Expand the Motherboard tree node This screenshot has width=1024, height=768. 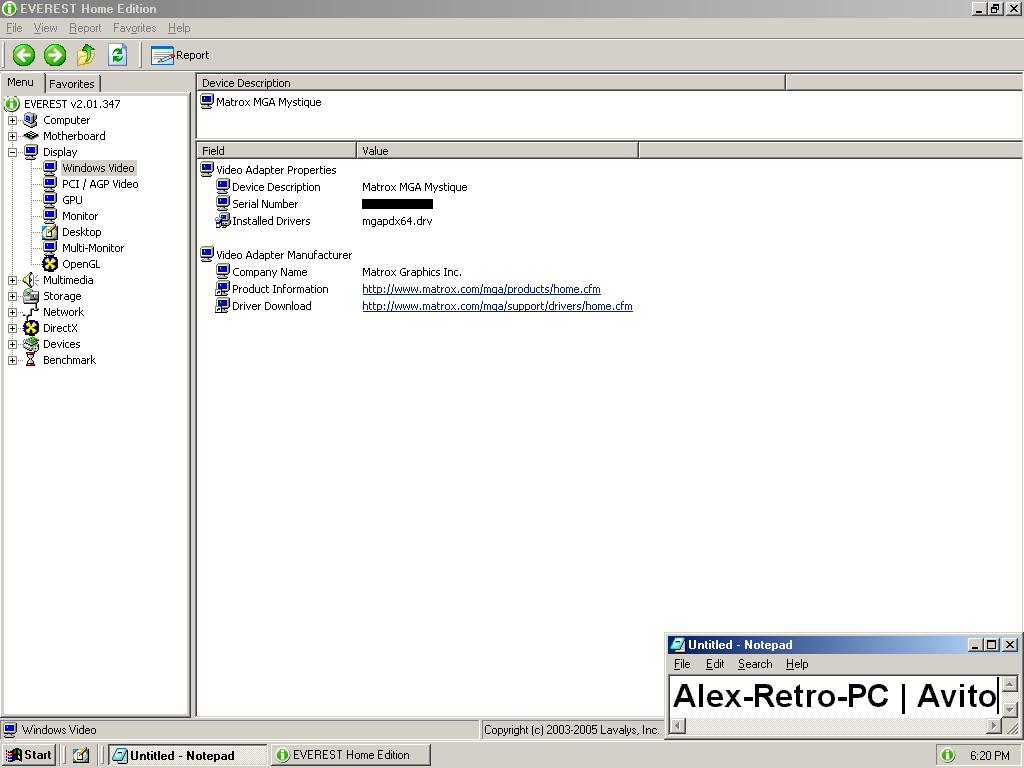tap(13, 136)
